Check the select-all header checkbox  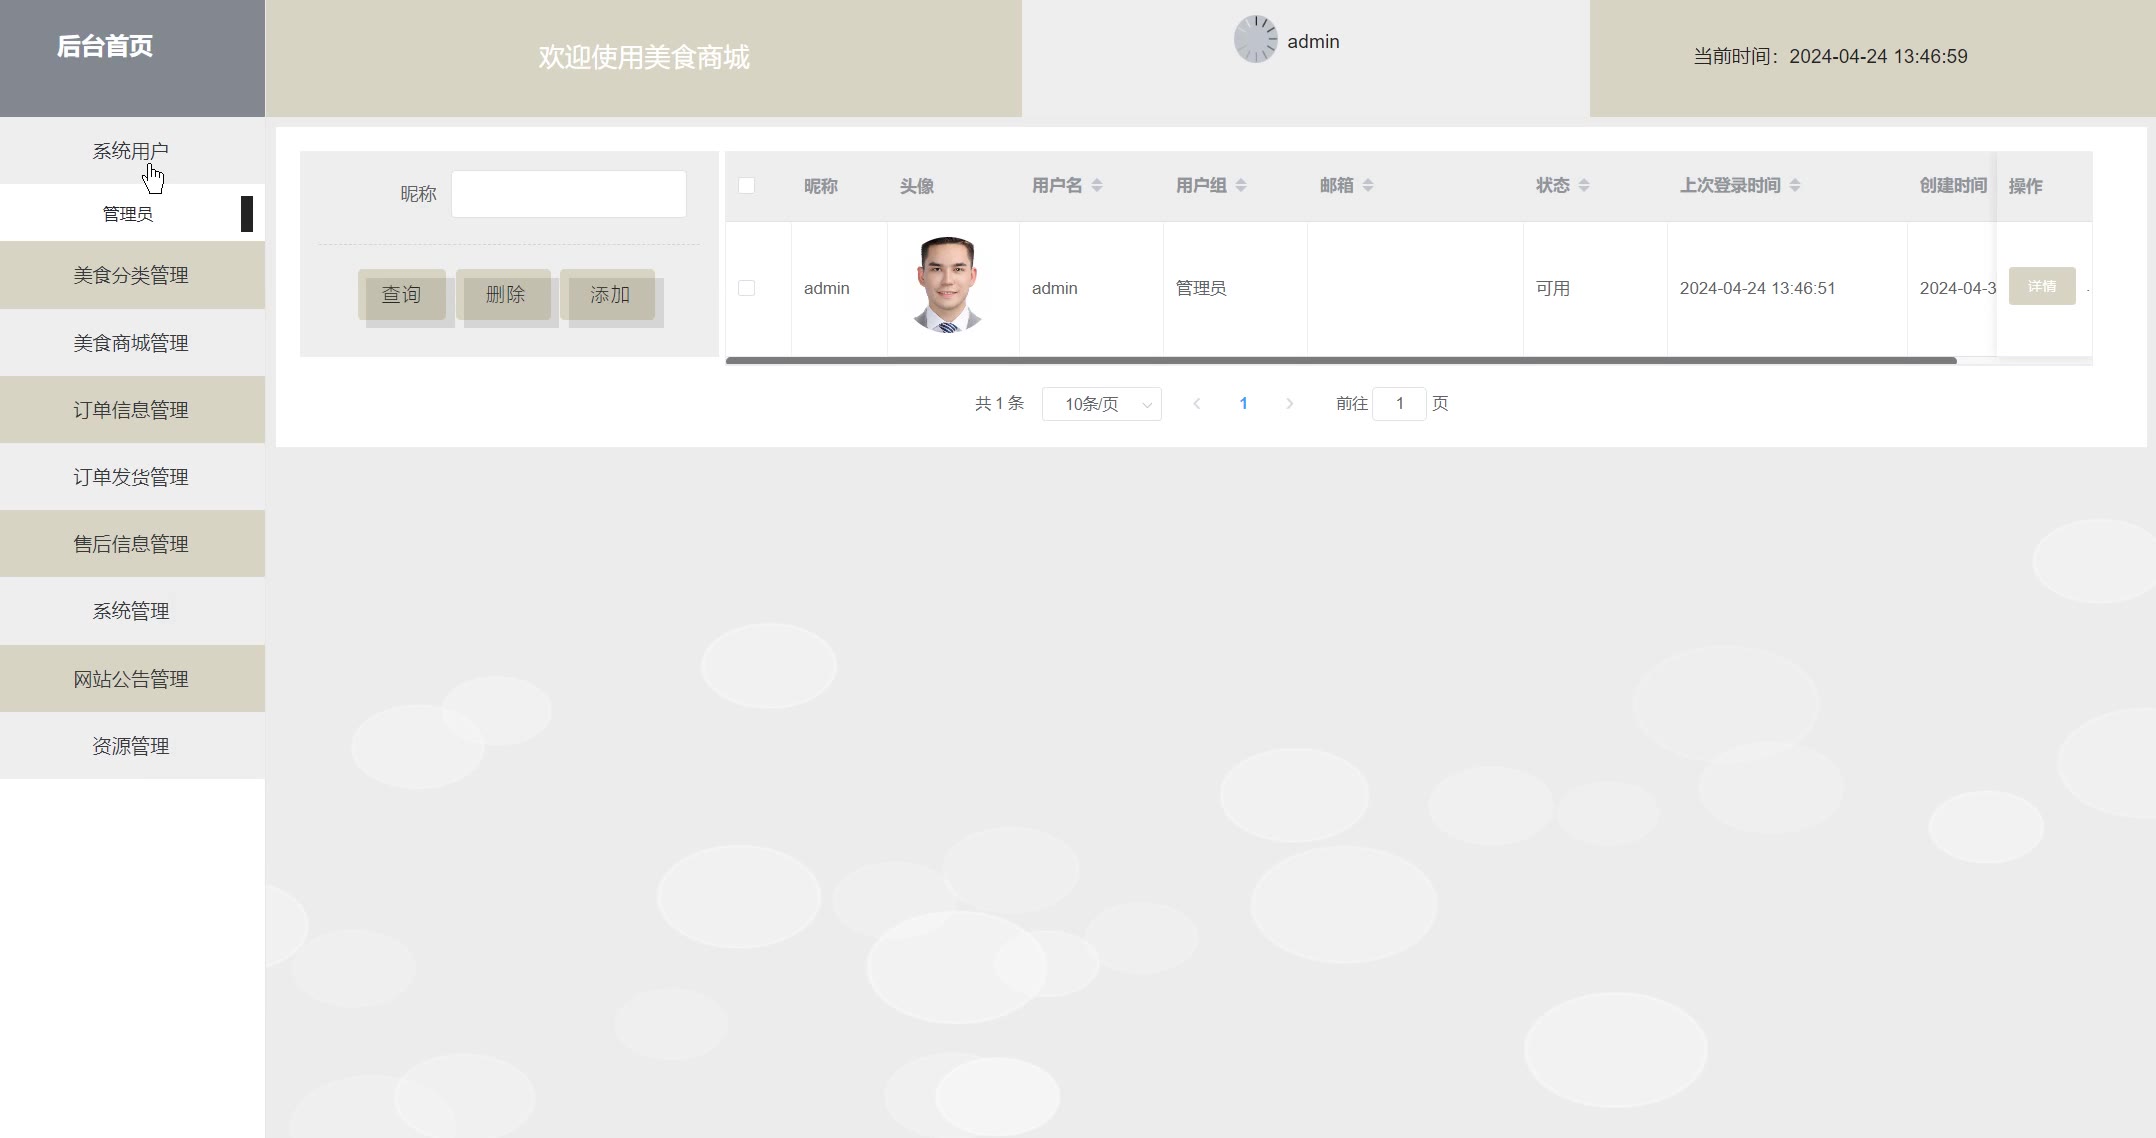click(x=746, y=185)
